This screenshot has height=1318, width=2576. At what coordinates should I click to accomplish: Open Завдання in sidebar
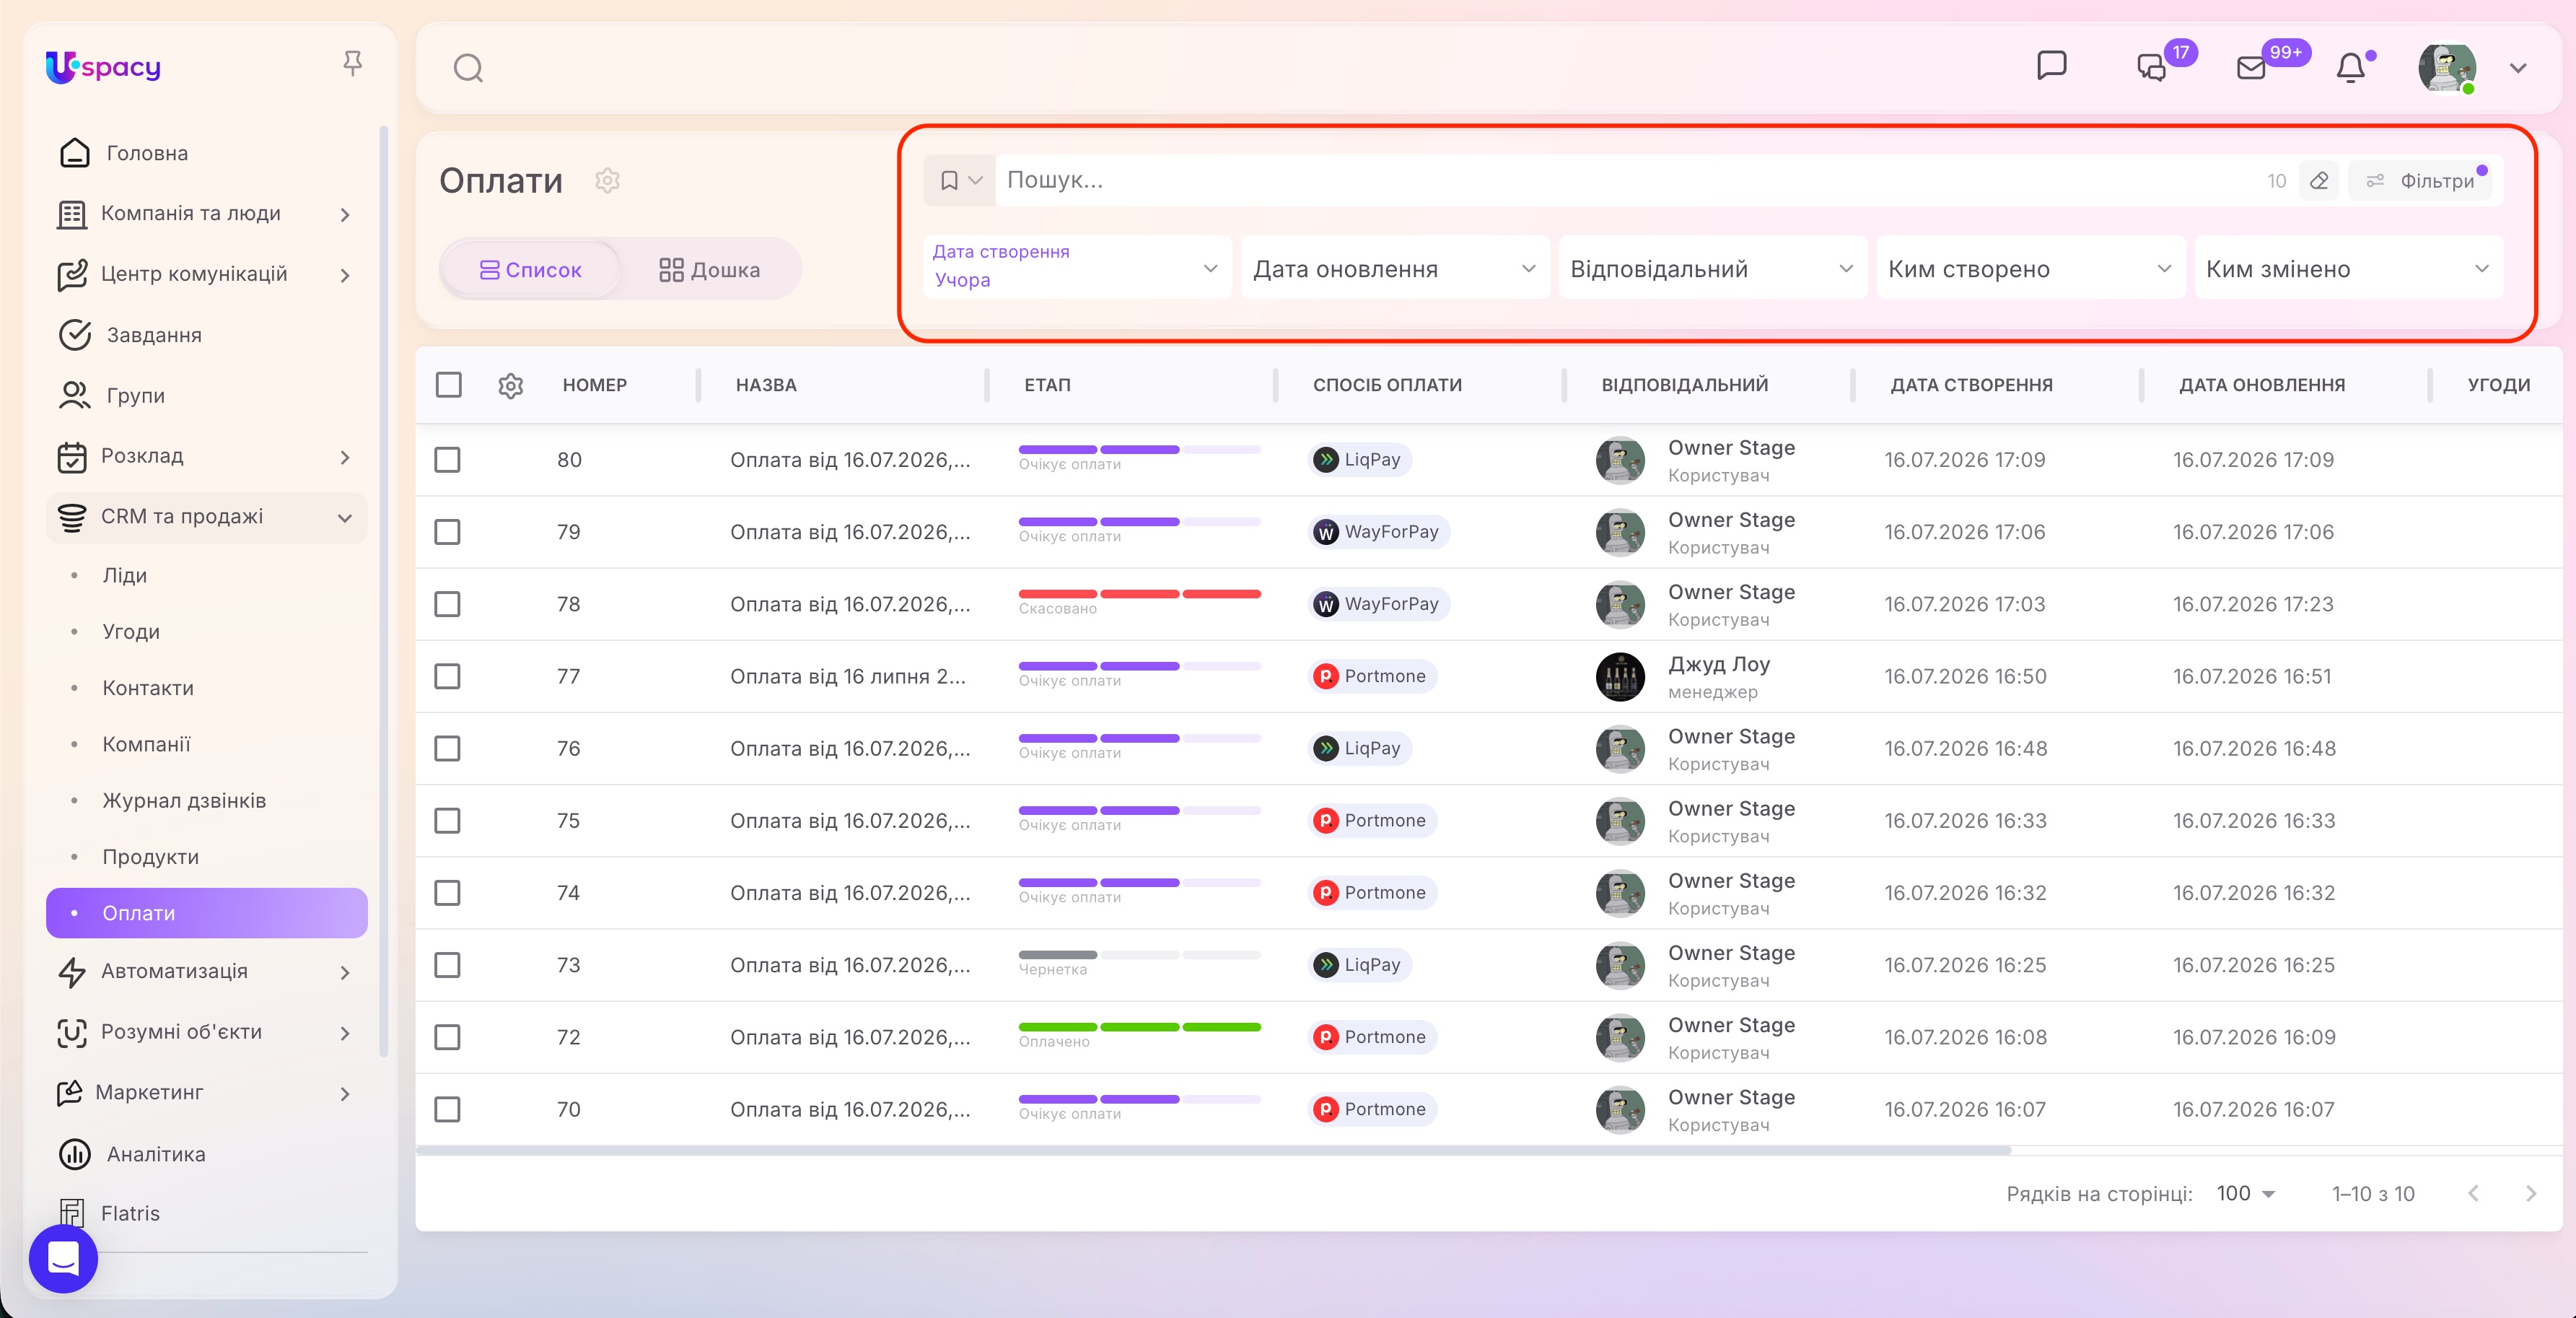coord(206,335)
